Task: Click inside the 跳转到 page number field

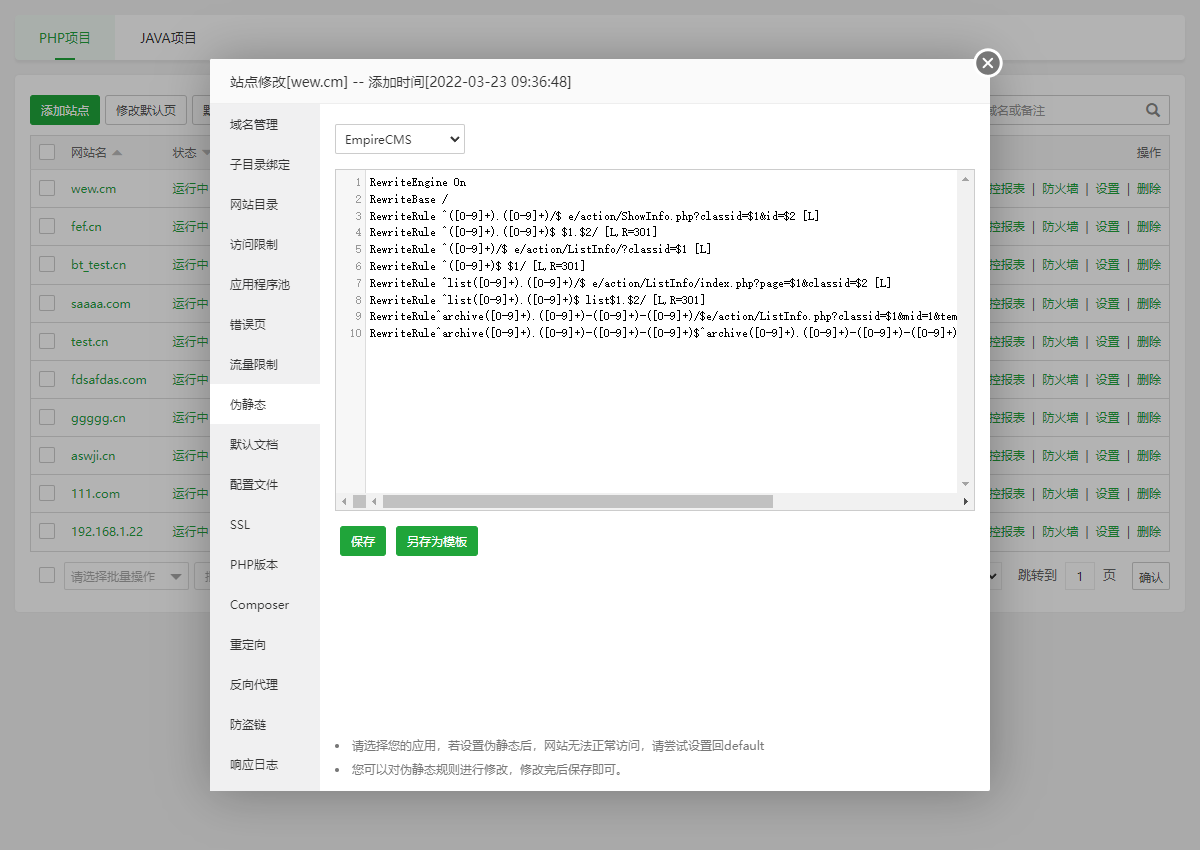Action: (x=1081, y=576)
